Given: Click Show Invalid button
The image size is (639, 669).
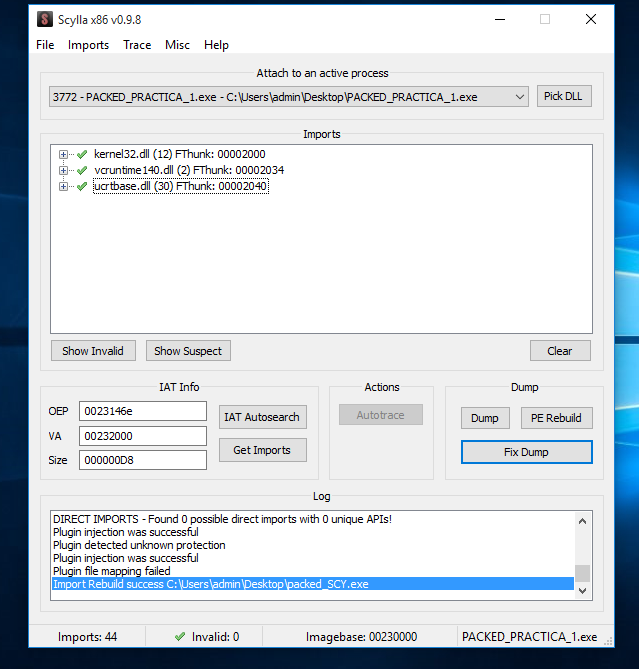Looking at the screenshot, I should tap(93, 350).
